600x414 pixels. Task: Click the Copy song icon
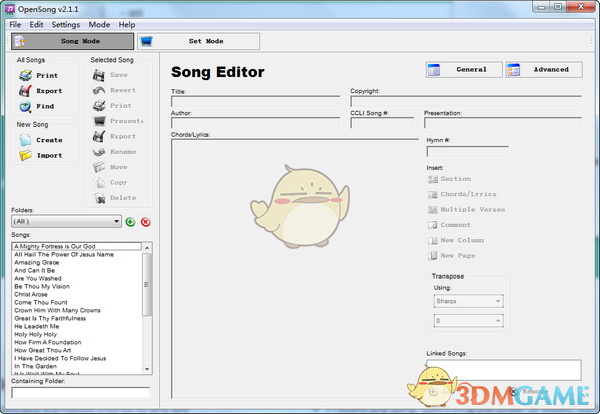coord(99,183)
